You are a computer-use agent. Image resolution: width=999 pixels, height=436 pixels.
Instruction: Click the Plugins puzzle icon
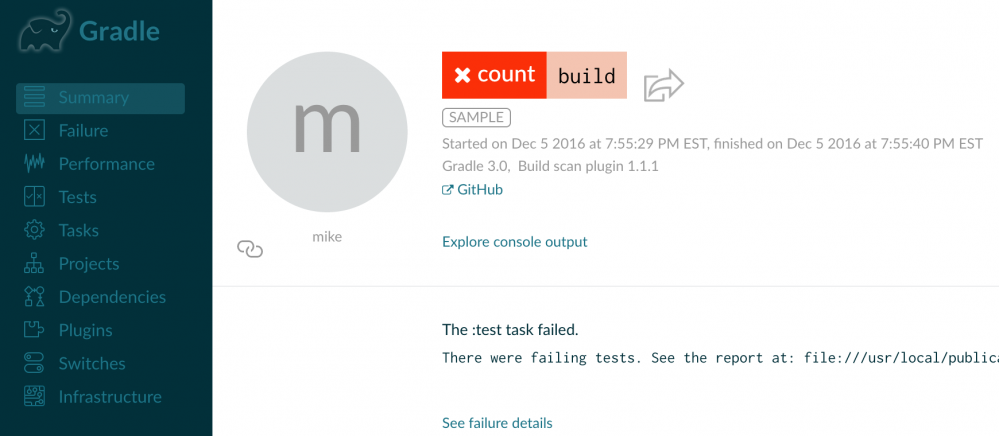[x=35, y=330]
